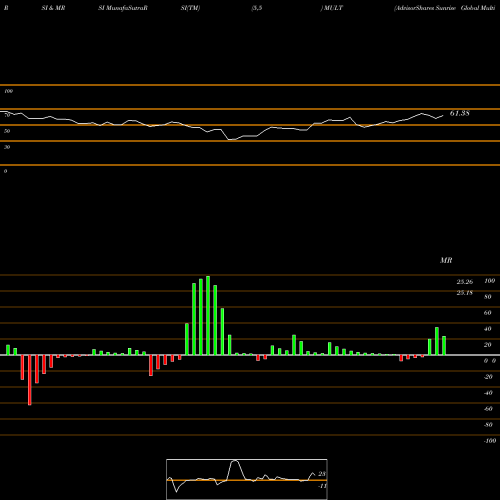Click the 25.26 value in MR panel

coord(465,282)
